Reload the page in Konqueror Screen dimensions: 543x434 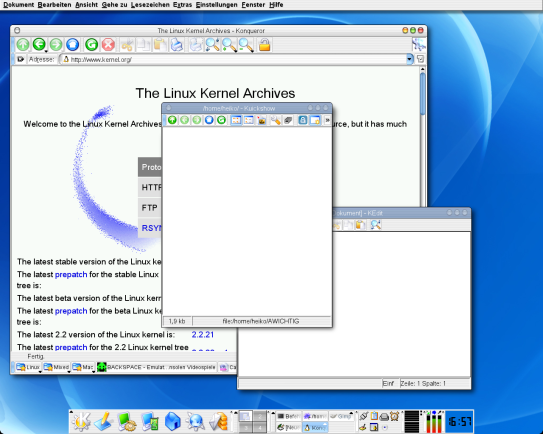click(x=91, y=45)
